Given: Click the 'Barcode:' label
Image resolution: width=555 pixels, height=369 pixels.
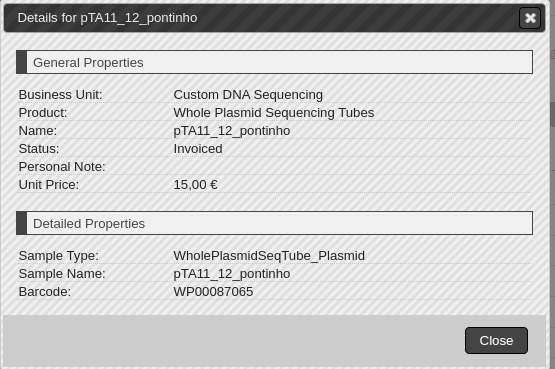Looking at the screenshot, I should pyautogui.click(x=45, y=292).
